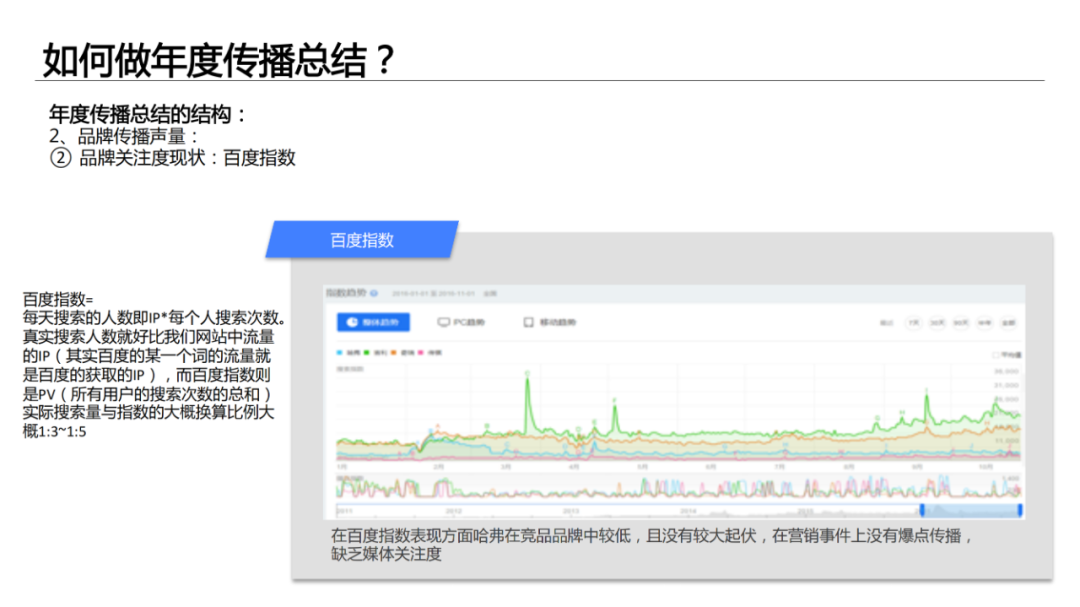Toggle the pink legend series square
This screenshot has width=1080, height=607.
pos(421,352)
